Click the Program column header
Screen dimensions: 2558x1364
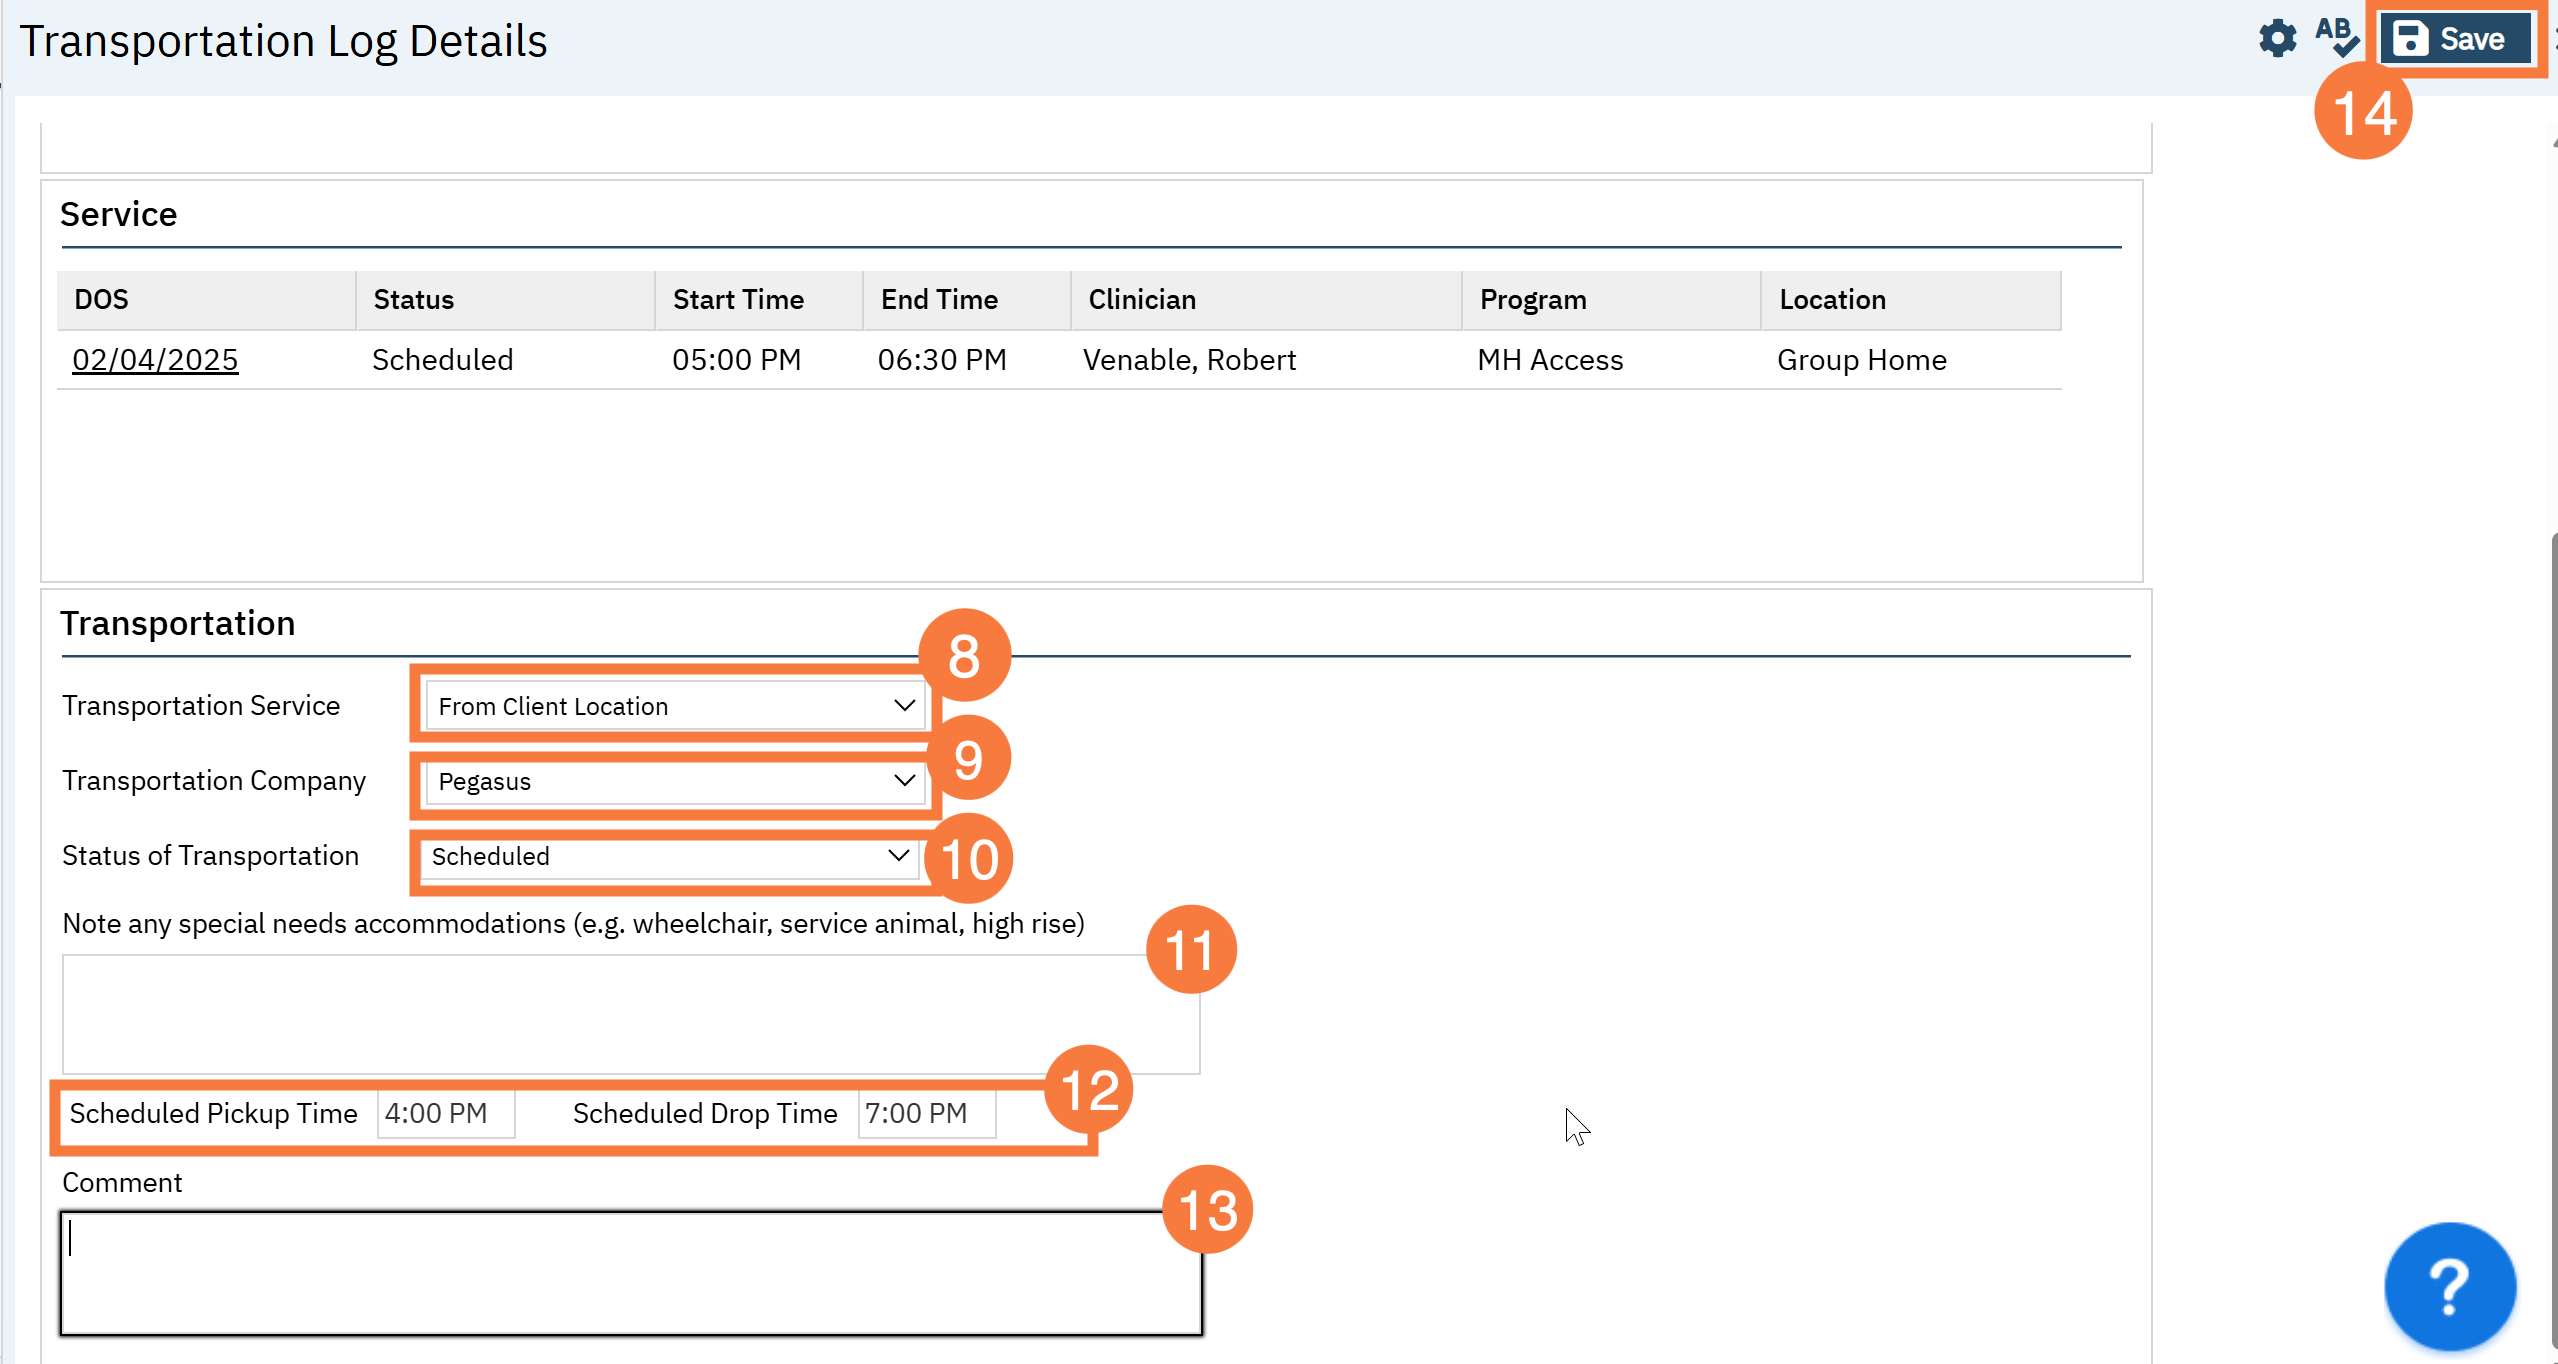click(x=1533, y=299)
